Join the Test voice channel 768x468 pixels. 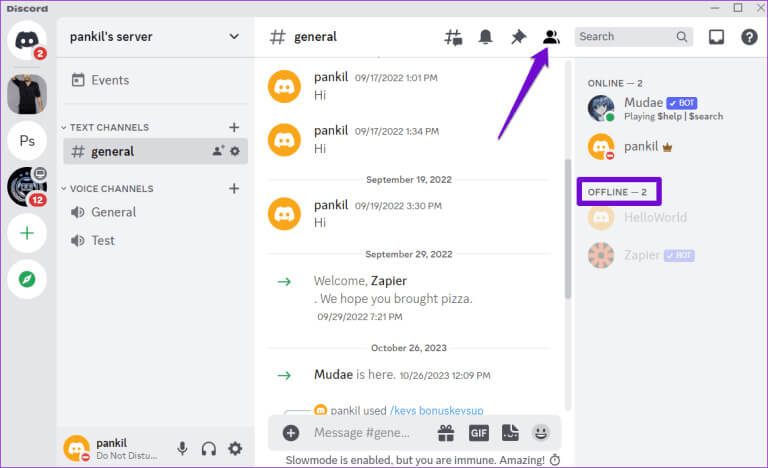pyautogui.click(x=155, y=241)
